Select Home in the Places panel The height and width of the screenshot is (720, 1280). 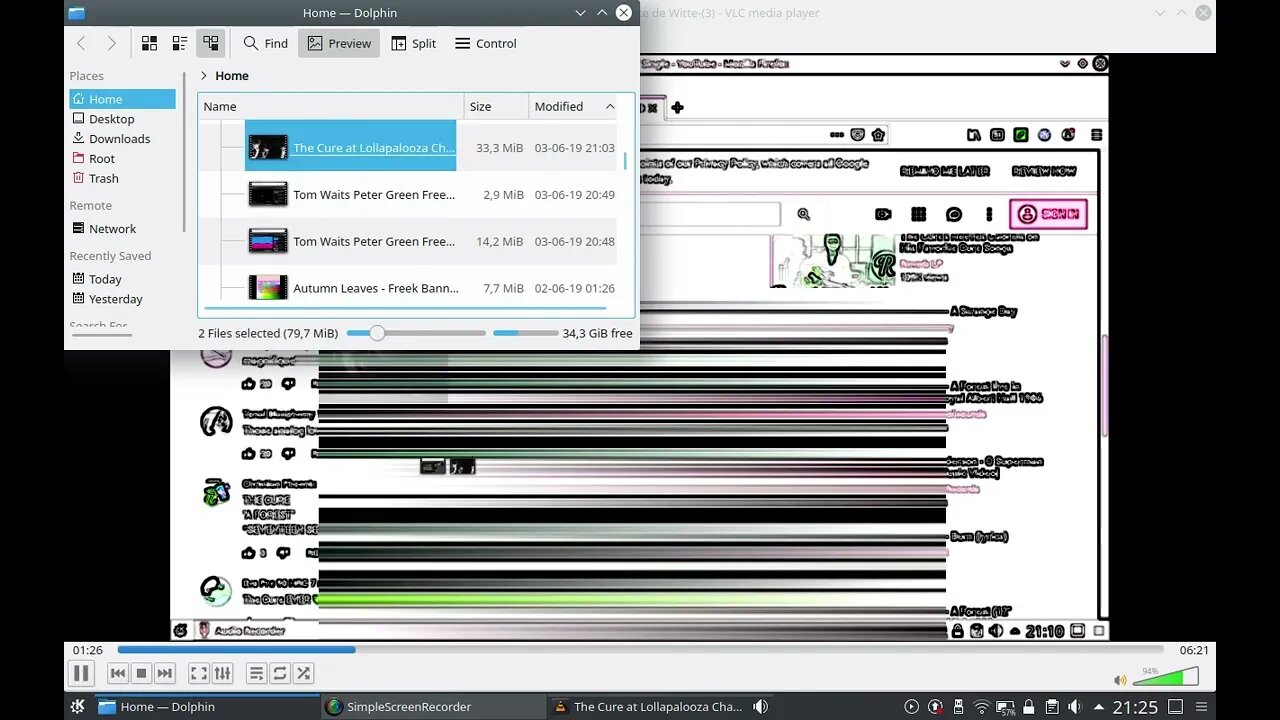coord(122,99)
